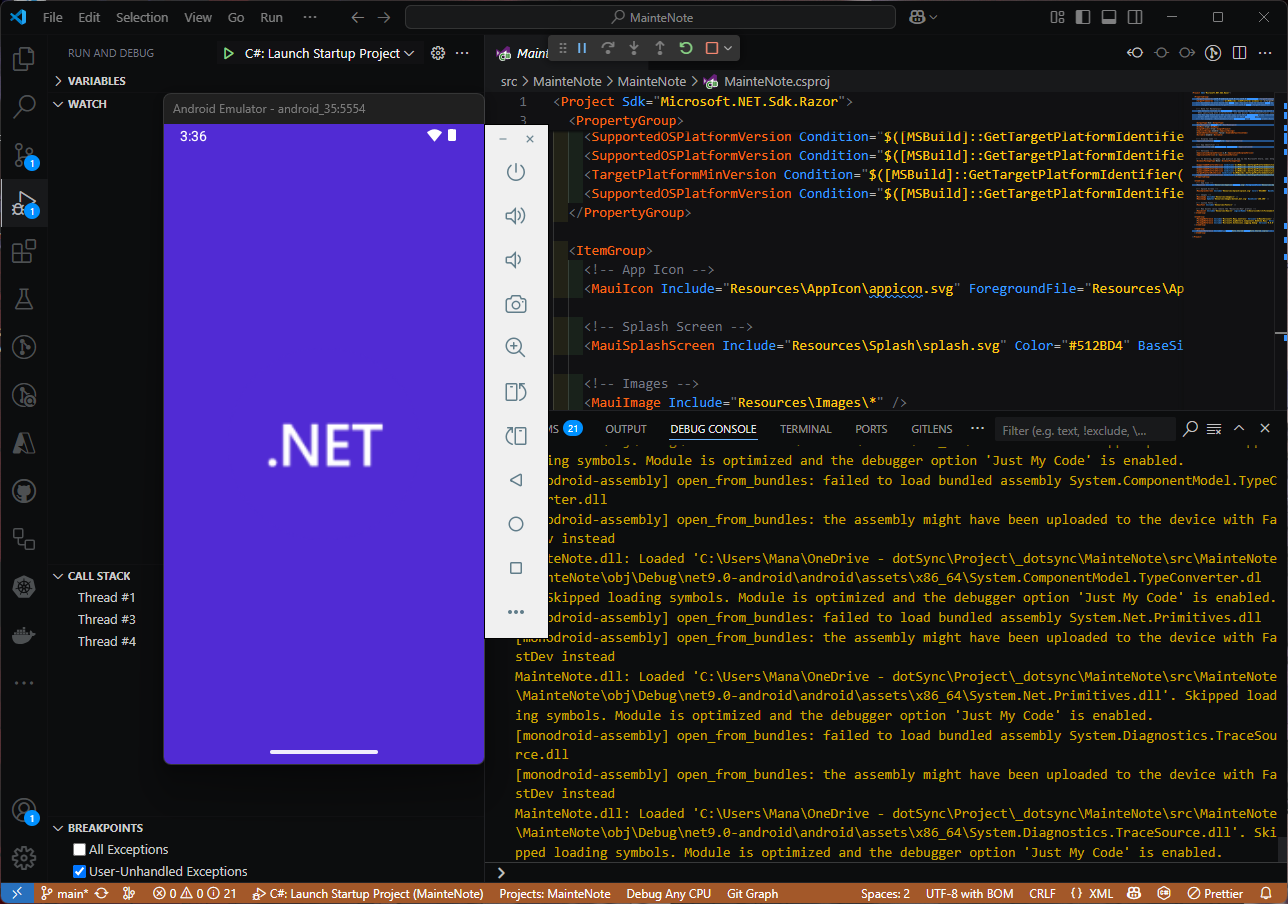Take emulator screenshot with camera icon

point(515,304)
